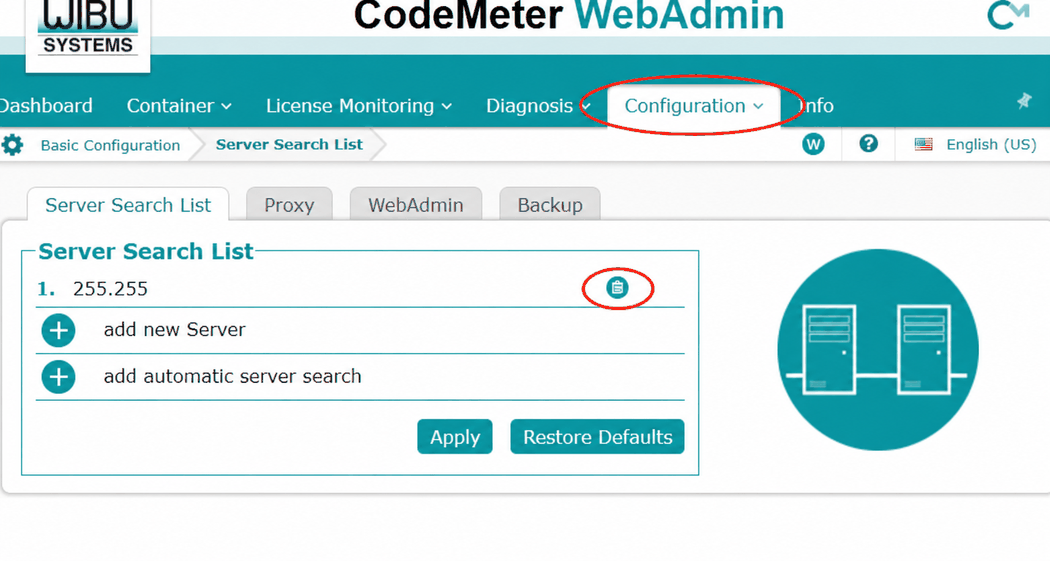Click the US flag language icon
The height and width of the screenshot is (561, 1050).
923,144
